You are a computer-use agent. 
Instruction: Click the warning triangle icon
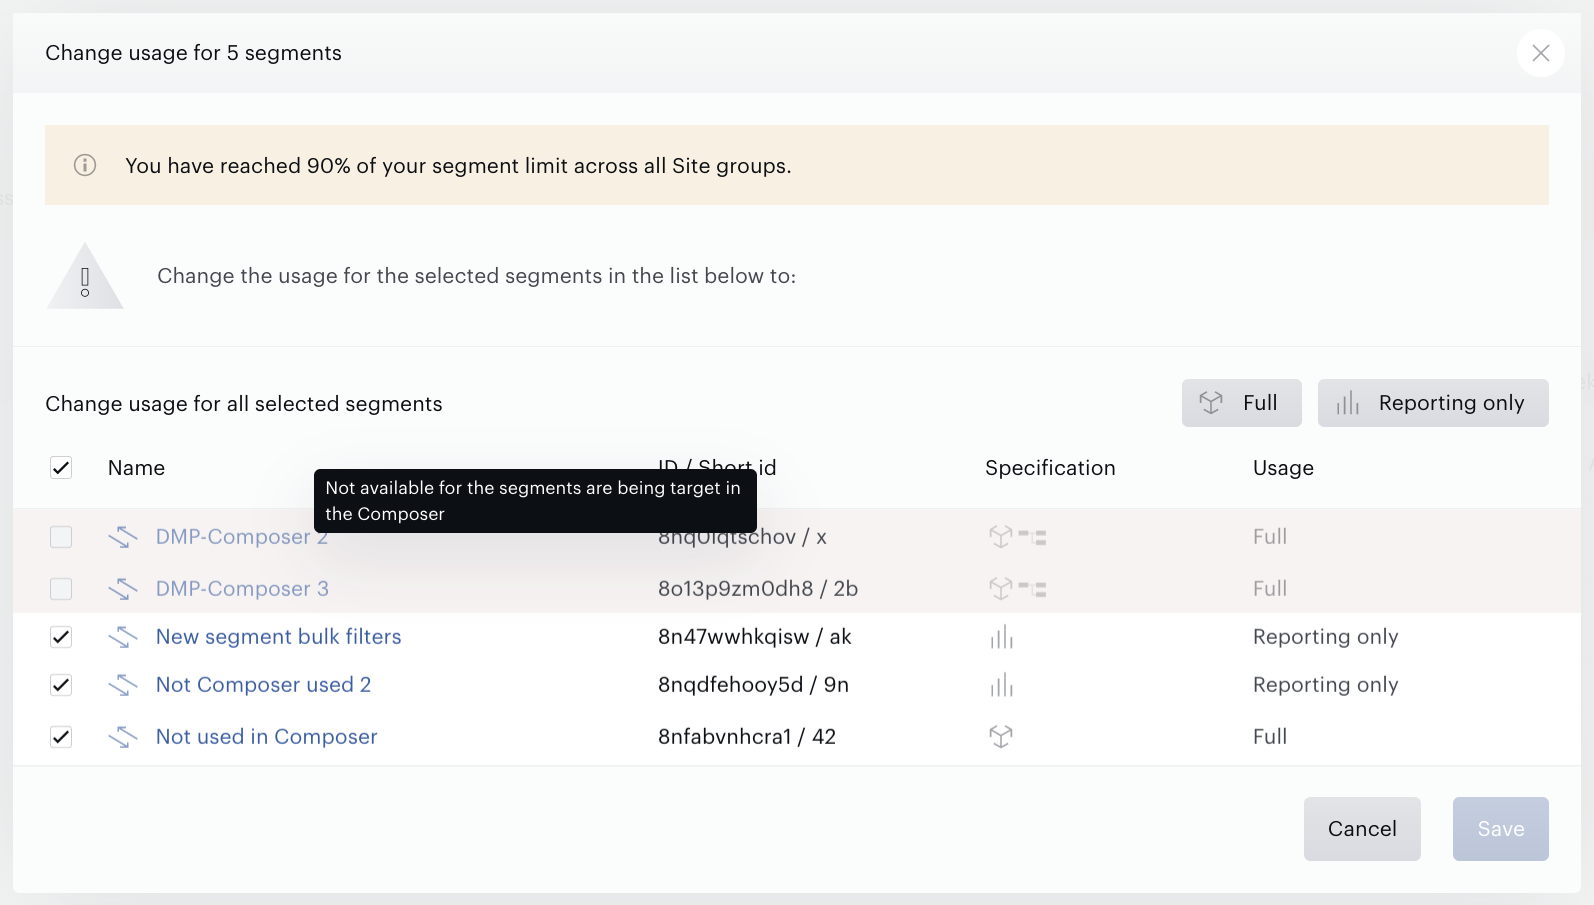(x=85, y=277)
